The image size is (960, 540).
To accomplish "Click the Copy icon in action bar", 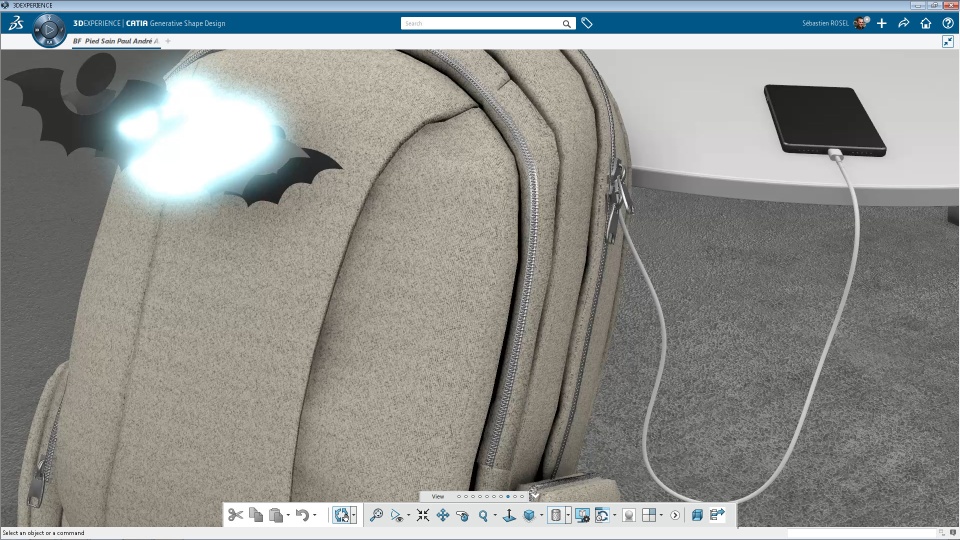I will pyautogui.click(x=256, y=515).
